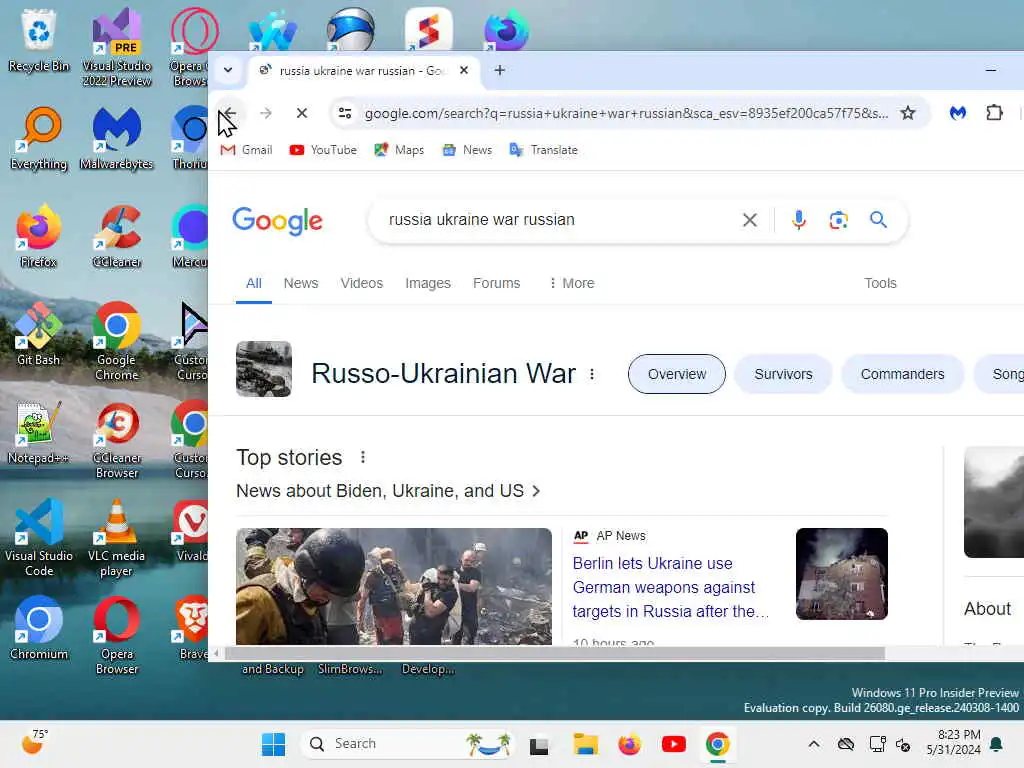Image resolution: width=1024 pixels, height=768 pixels.
Task: Open Visual Studio 2022 Preview desktop icon
Action: point(117,48)
